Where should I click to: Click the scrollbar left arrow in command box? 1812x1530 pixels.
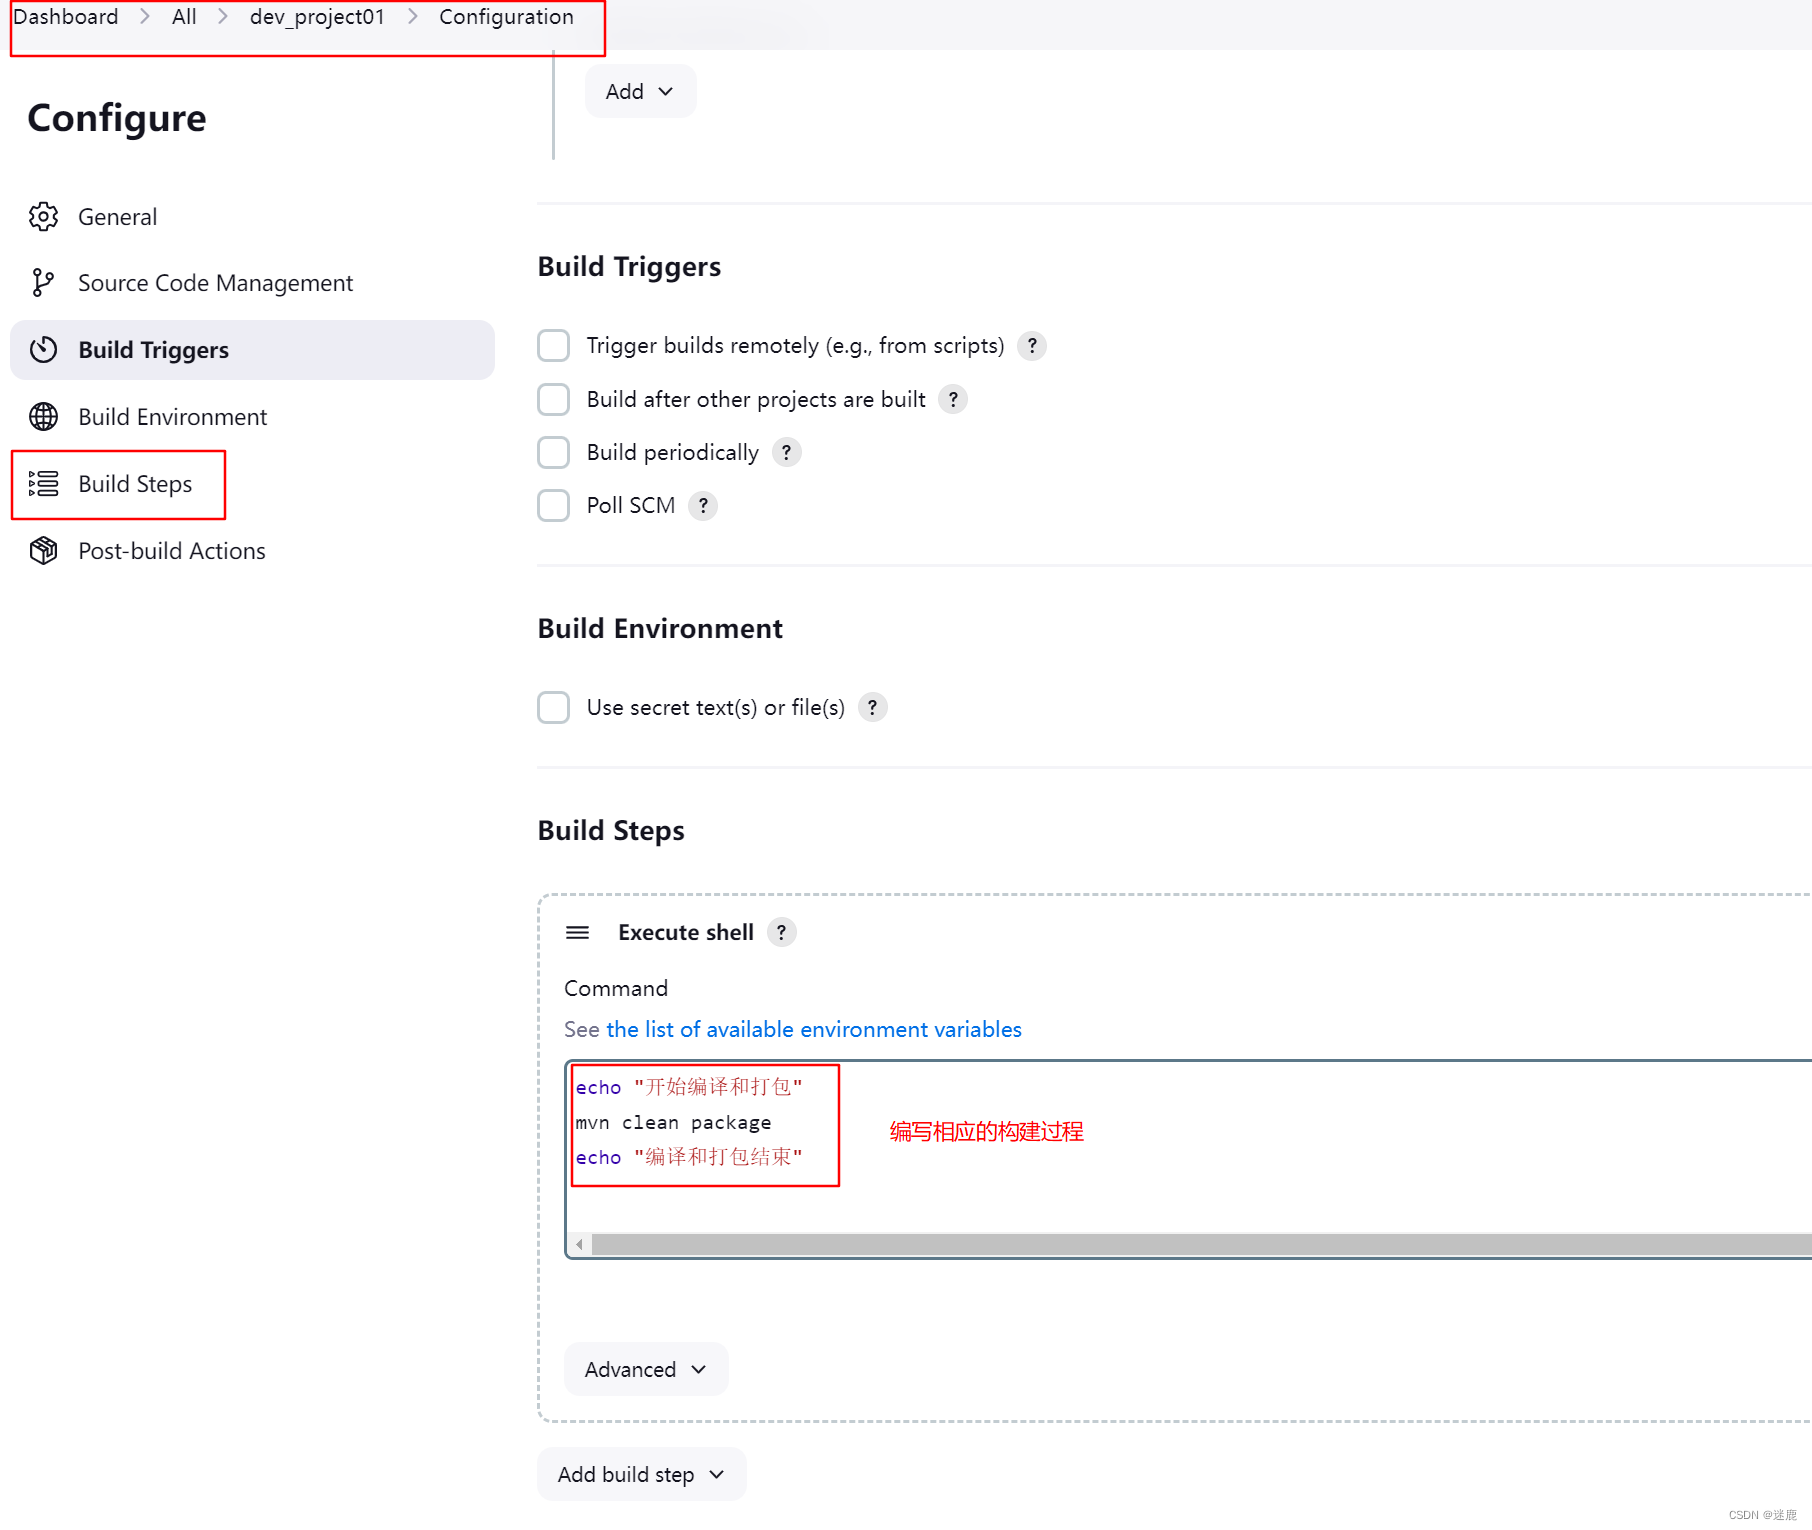click(x=579, y=1245)
